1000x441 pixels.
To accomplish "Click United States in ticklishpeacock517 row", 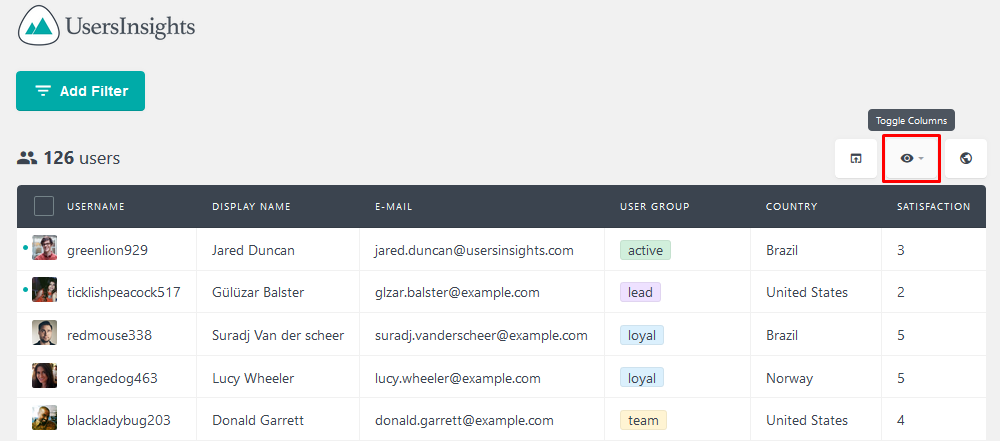I will [807, 292].
